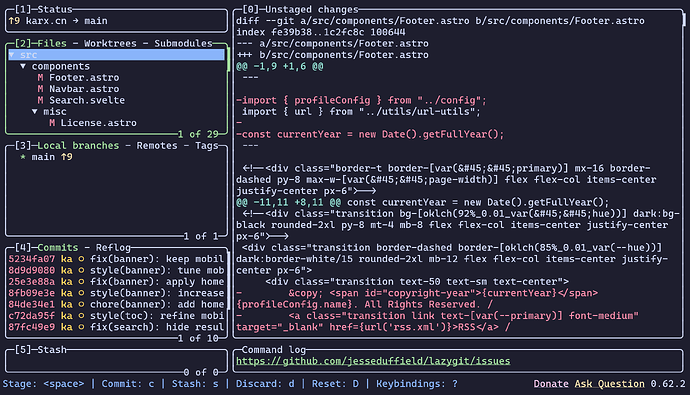Focus the Stash panel
690x395 pixels.
(x=116, y=361)
